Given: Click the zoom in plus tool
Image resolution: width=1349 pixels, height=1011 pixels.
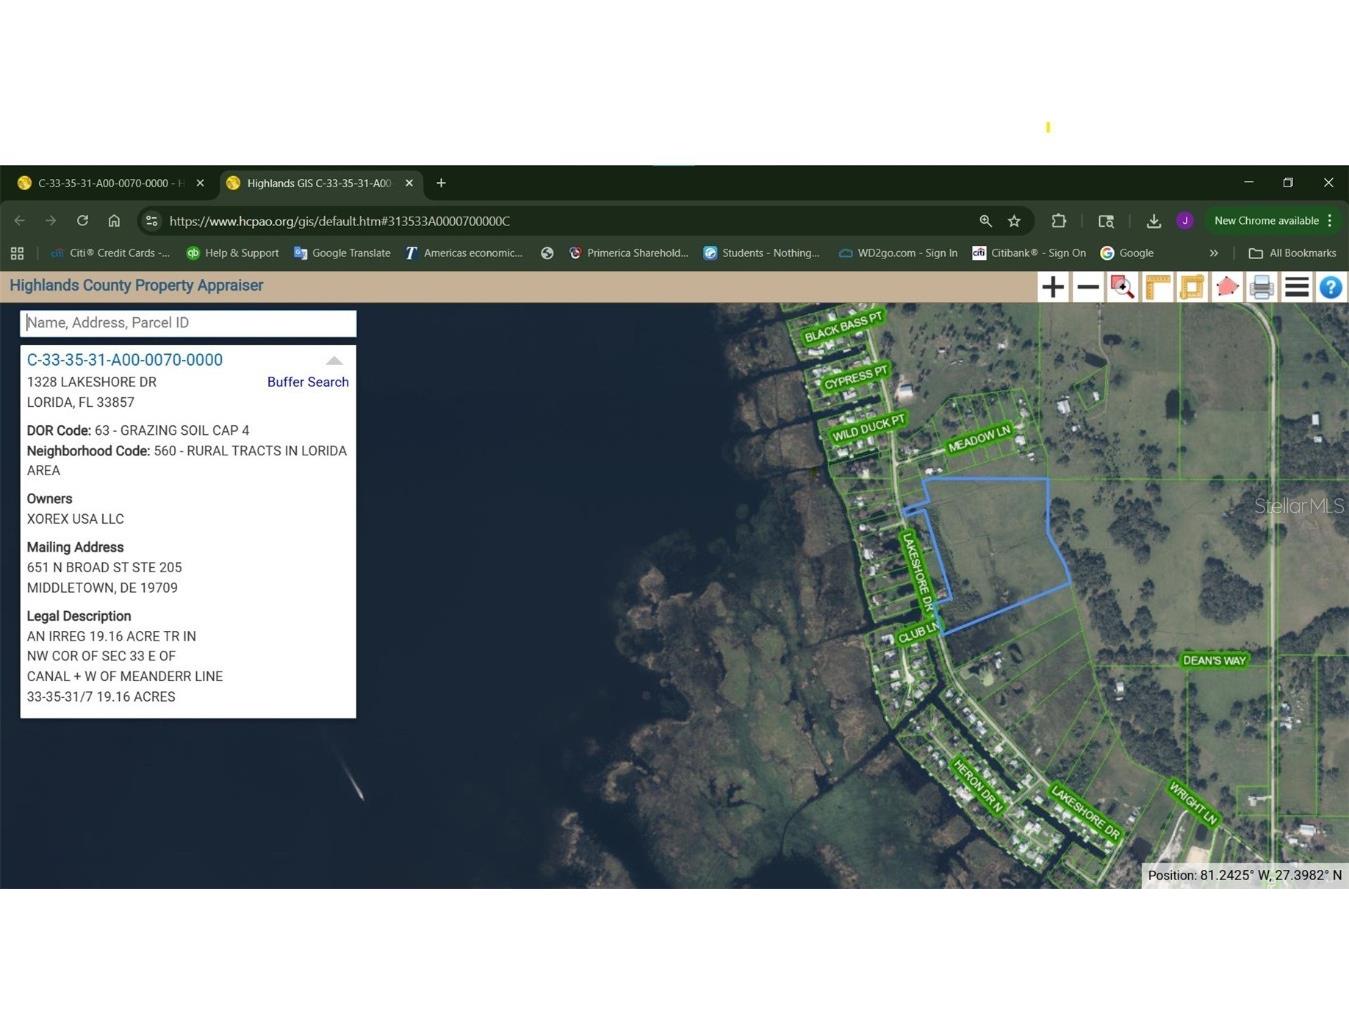Looking at the screenshot, I should tap(1053, 287).
